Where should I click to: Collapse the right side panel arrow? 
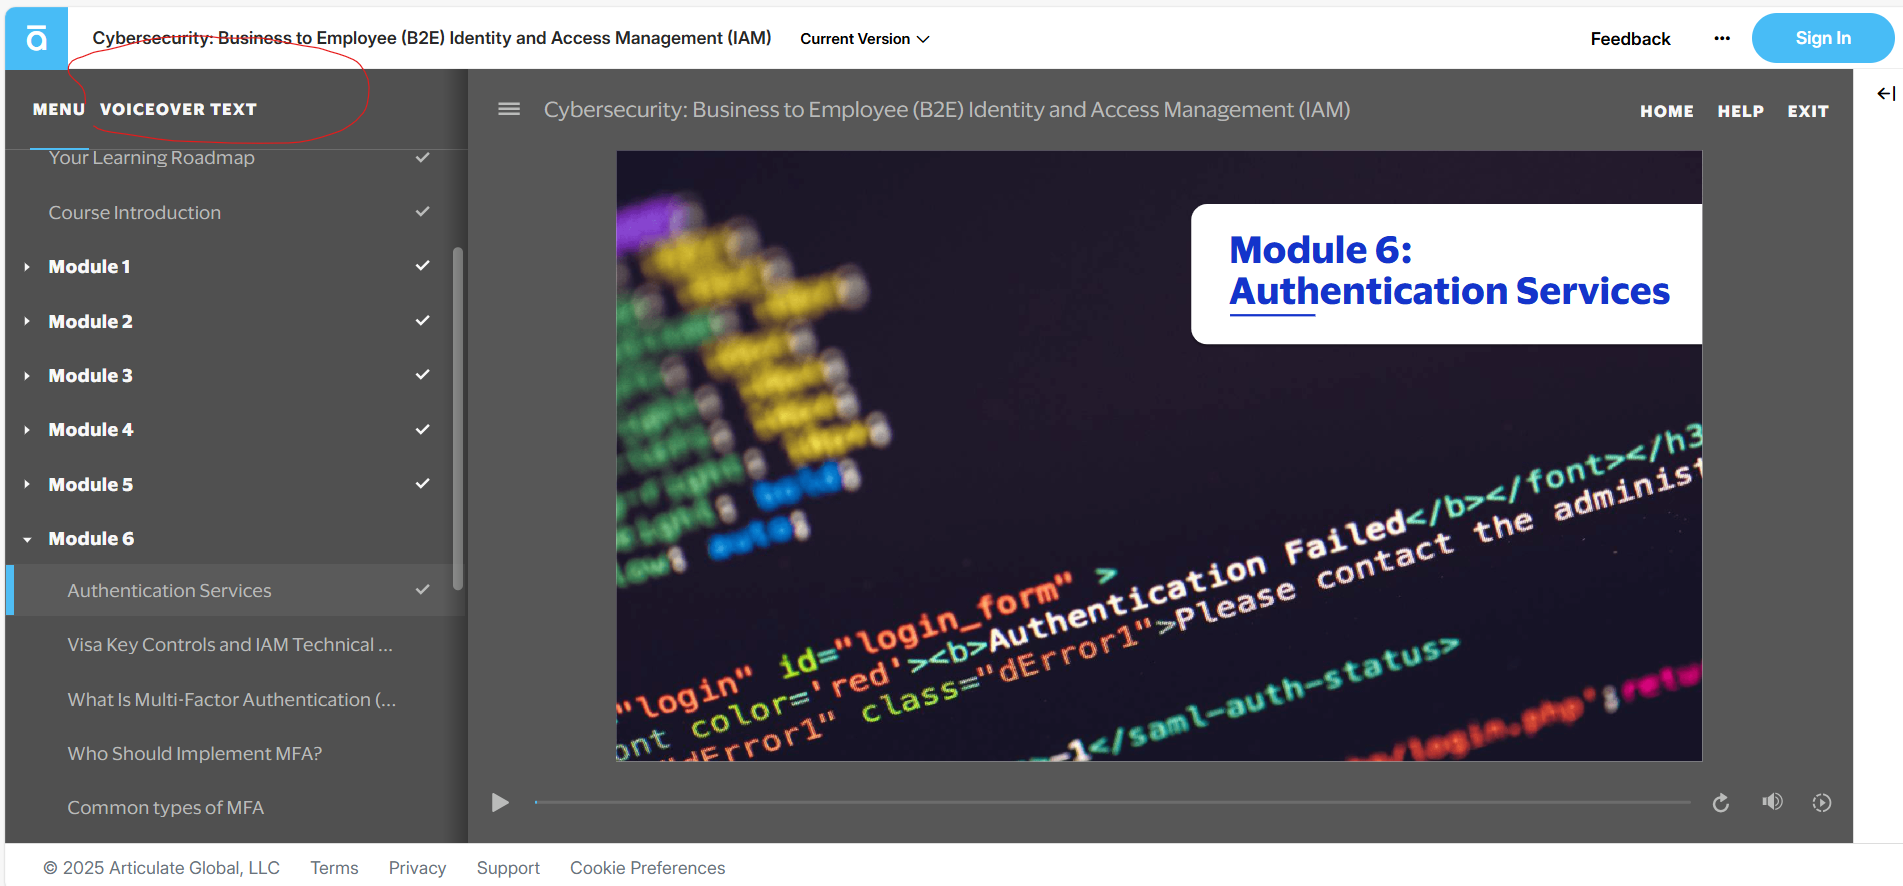coord(1886,93)
